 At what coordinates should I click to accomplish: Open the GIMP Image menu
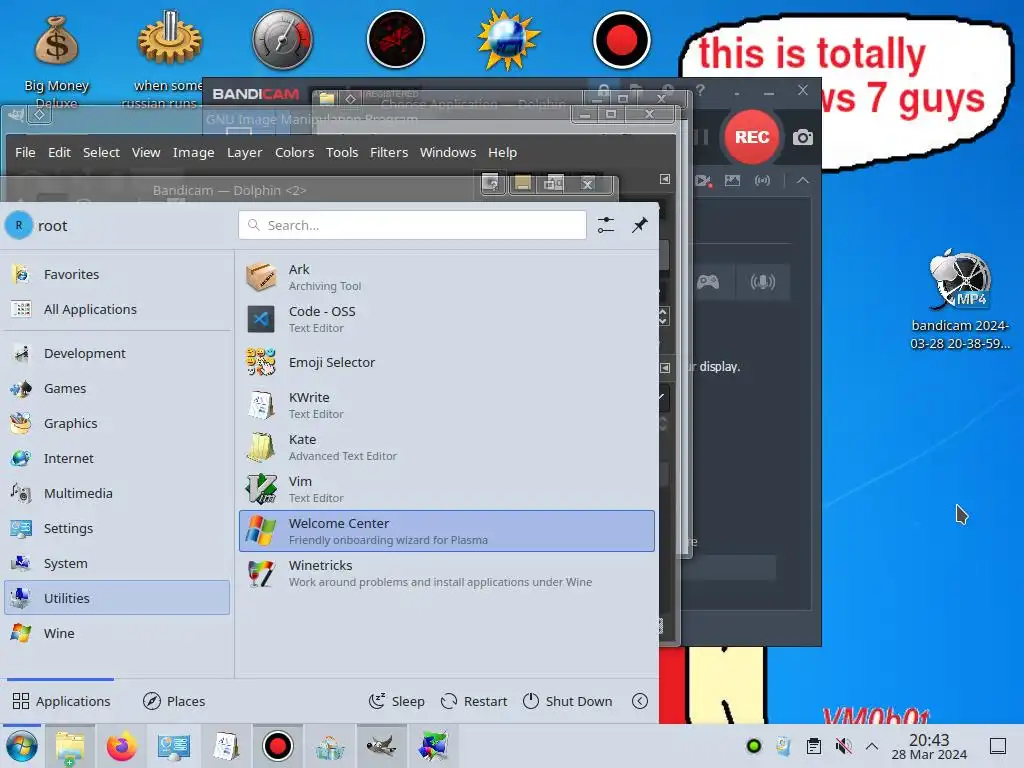(193, 152)
